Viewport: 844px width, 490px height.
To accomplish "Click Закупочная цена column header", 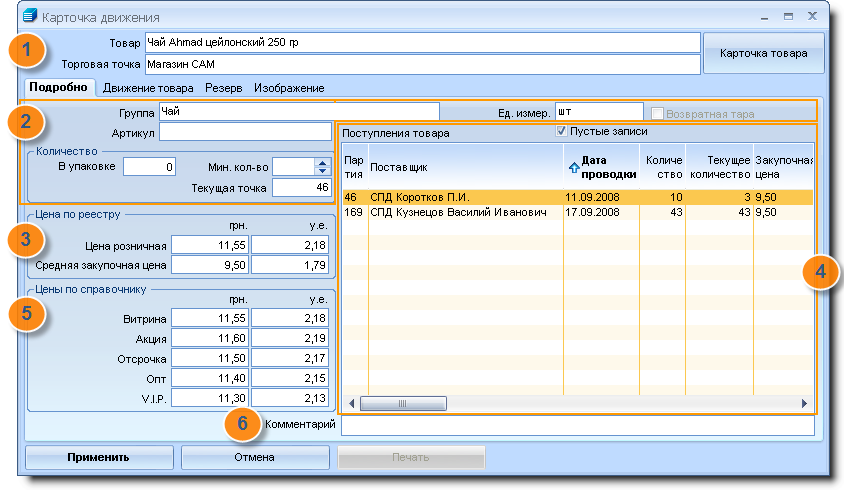I will point(784,167).
